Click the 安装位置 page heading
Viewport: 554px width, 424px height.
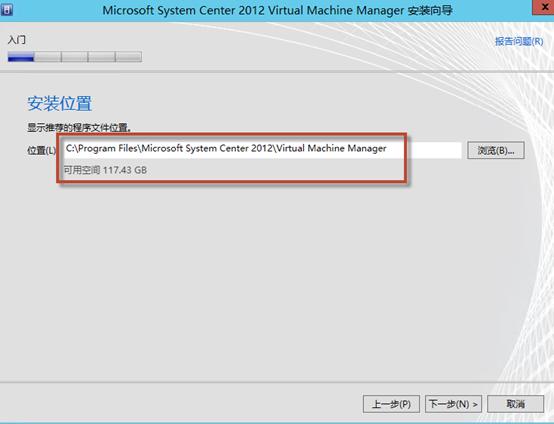tap(59, 104)
